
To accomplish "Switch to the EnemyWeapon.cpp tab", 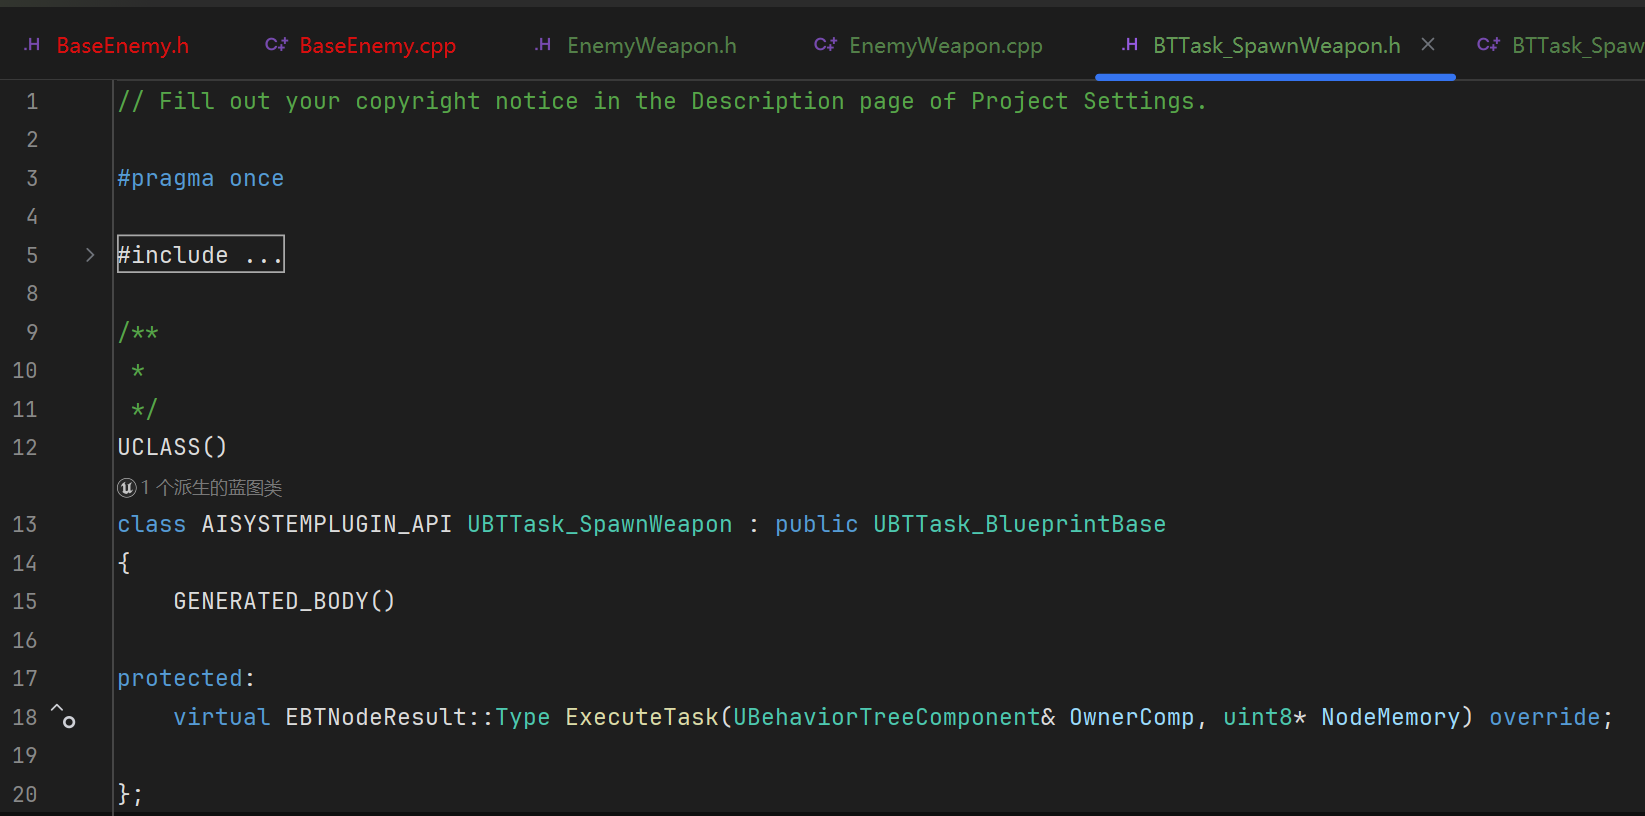I will 929,45.
